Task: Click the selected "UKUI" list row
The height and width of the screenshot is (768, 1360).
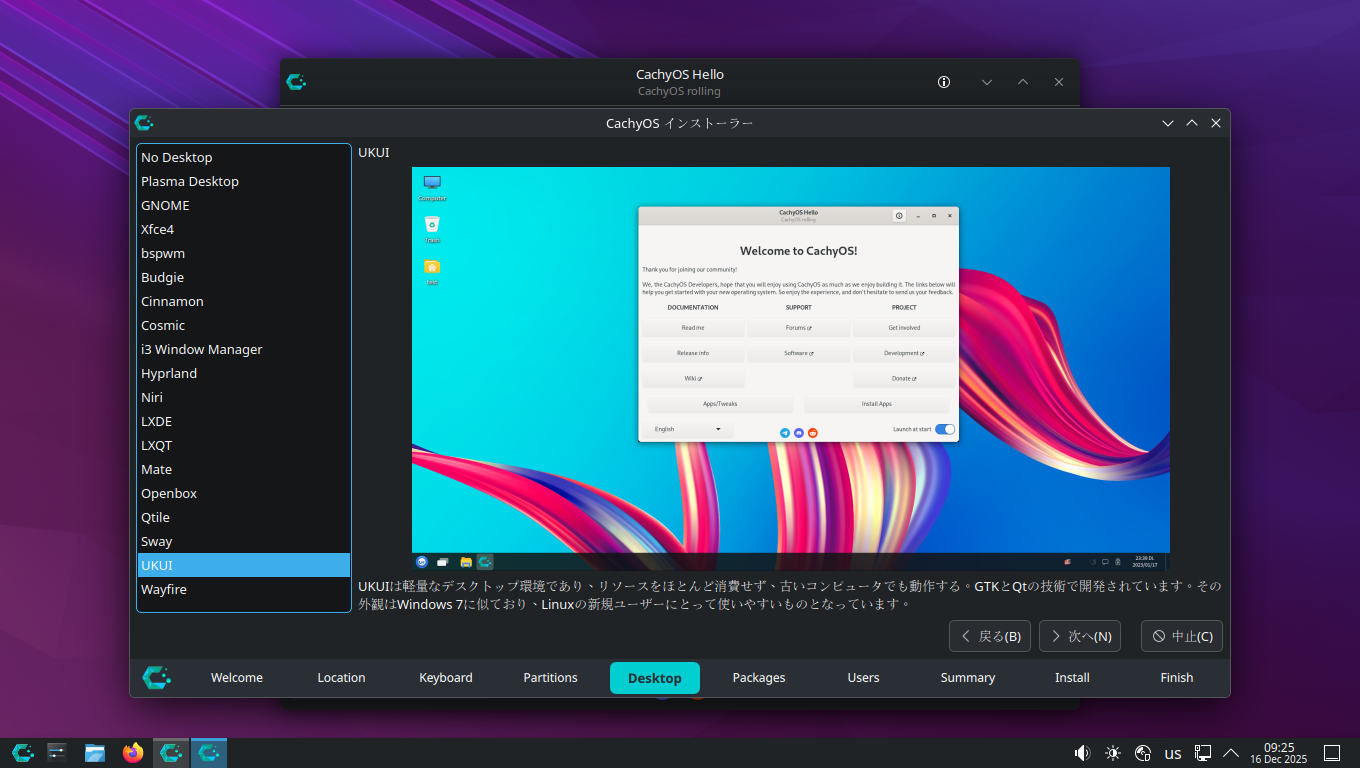Action: [x=244, y=565]
